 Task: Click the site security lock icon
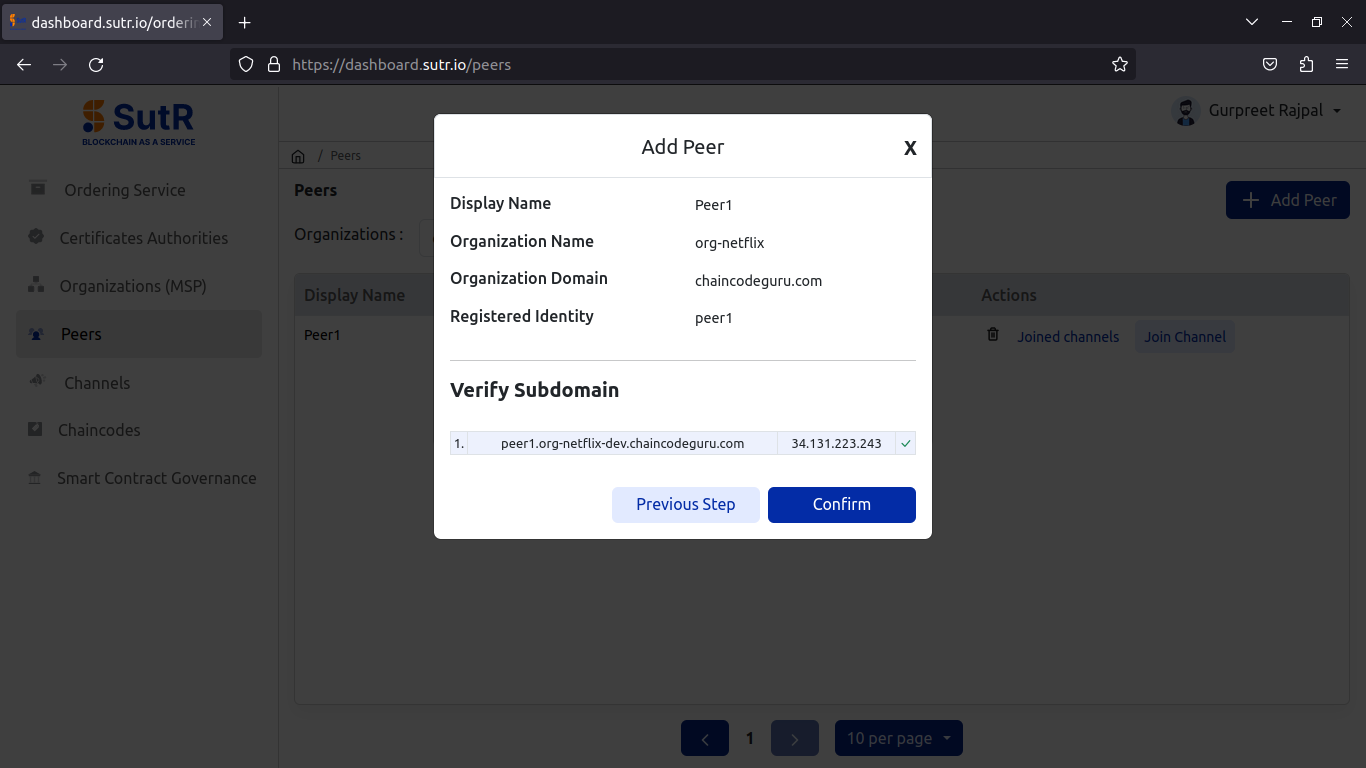click(273, 65)
